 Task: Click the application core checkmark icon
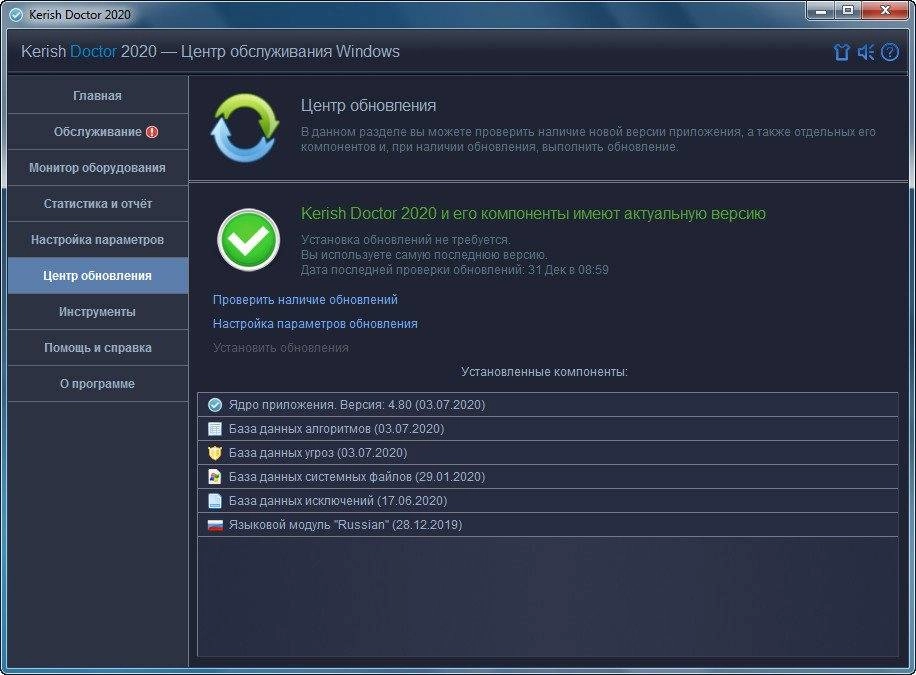215,404
